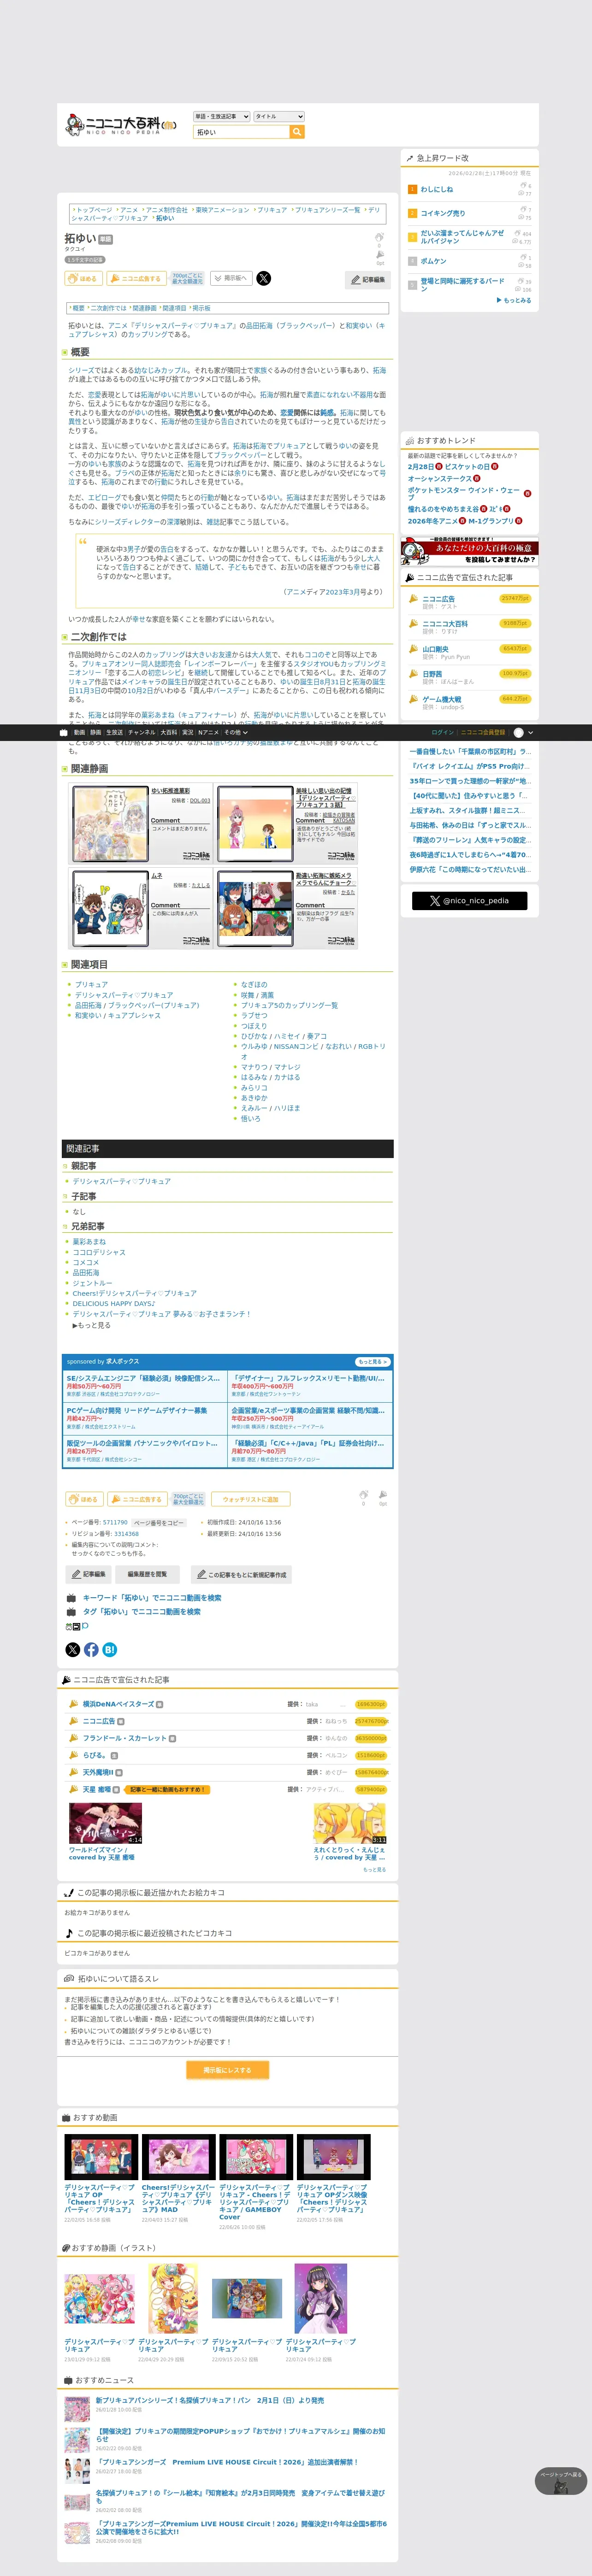
Task: Open trending word わしにしね
Action: pos(437,189)
